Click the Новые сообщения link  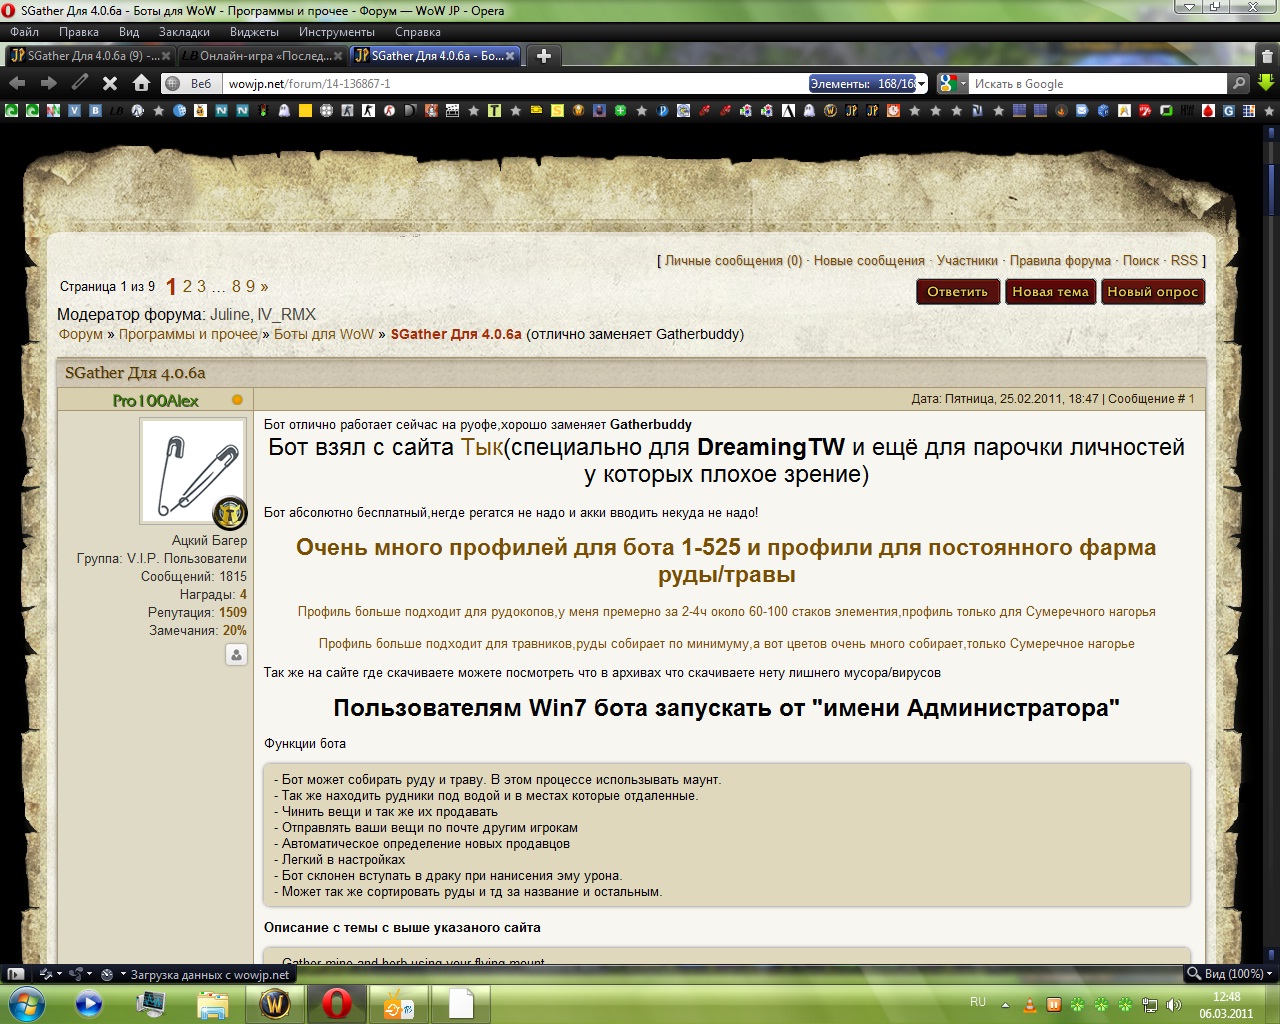click(x=869, y=260)
